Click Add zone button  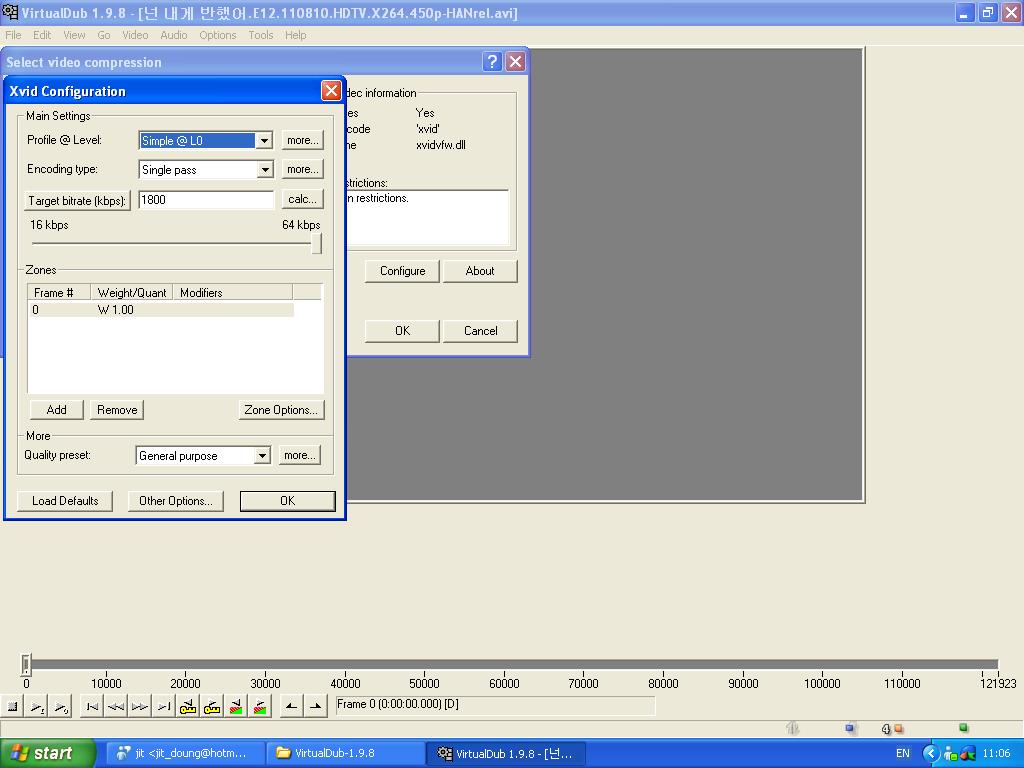tap(57, 409)
